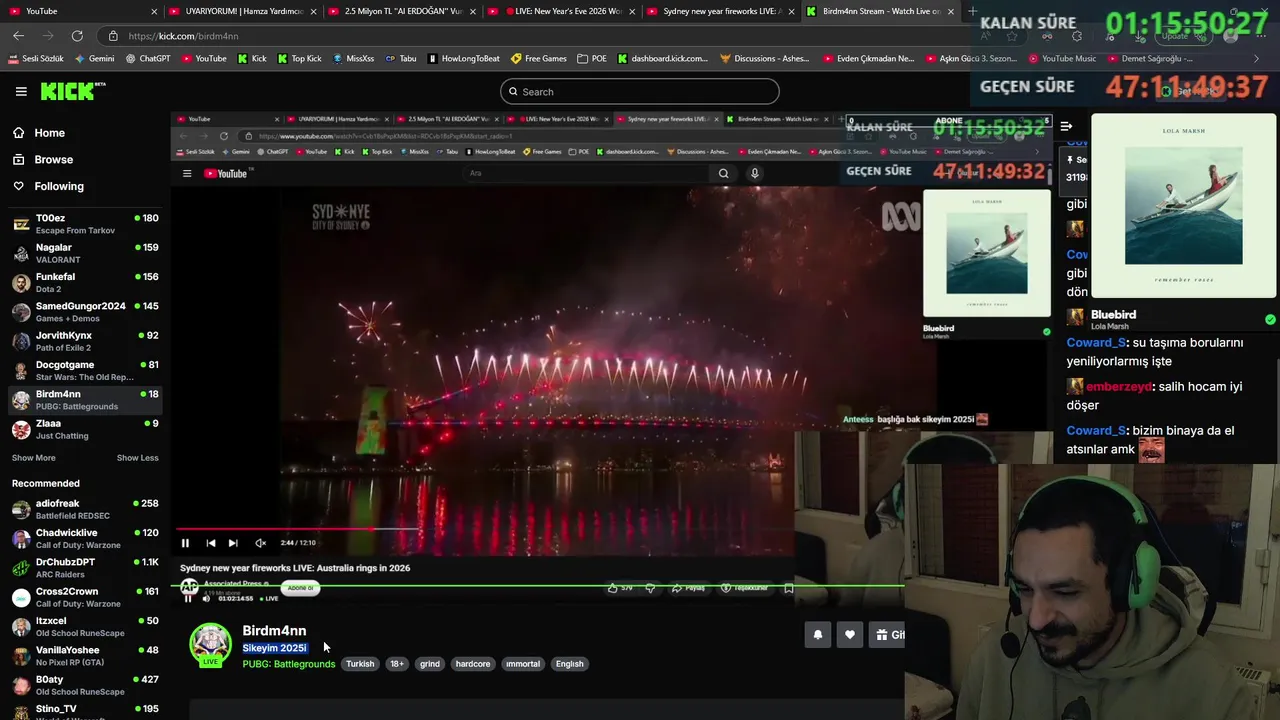The height and width of the screenshot is (720, 1280).
Task: Reload the kick.com page
Action: coord(76,36)
